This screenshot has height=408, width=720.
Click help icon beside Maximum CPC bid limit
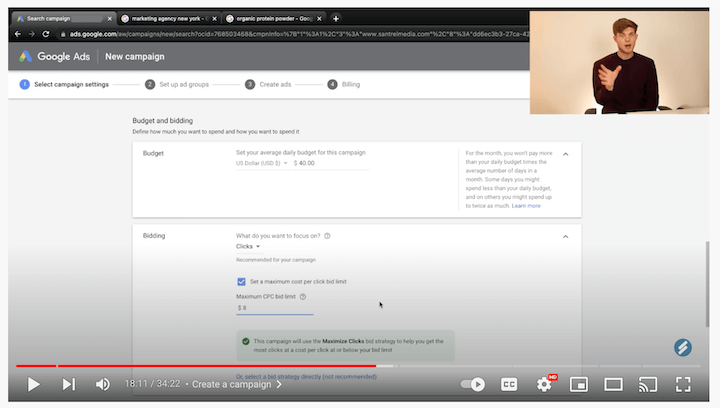click(x=303, y=297)
